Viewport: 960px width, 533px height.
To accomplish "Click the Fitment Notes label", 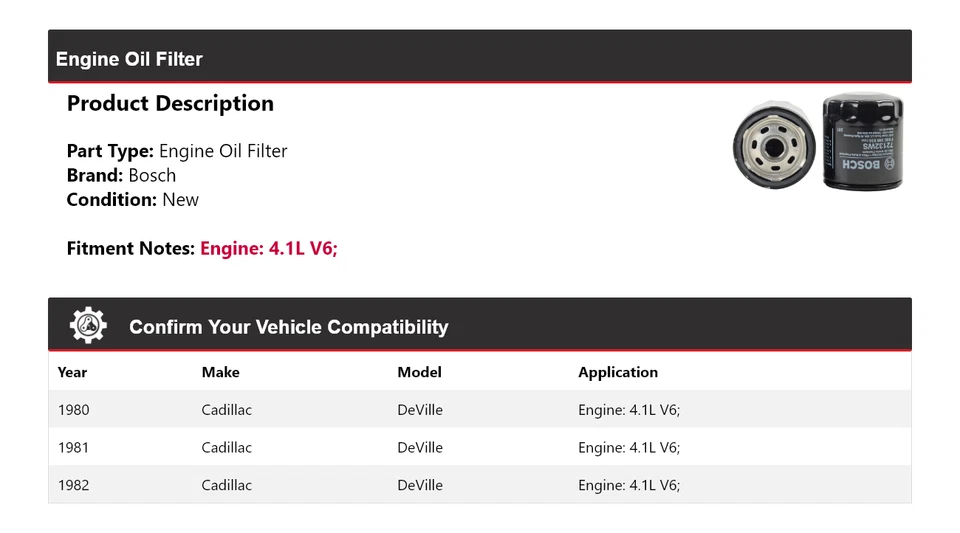I will tap(130, 248).
